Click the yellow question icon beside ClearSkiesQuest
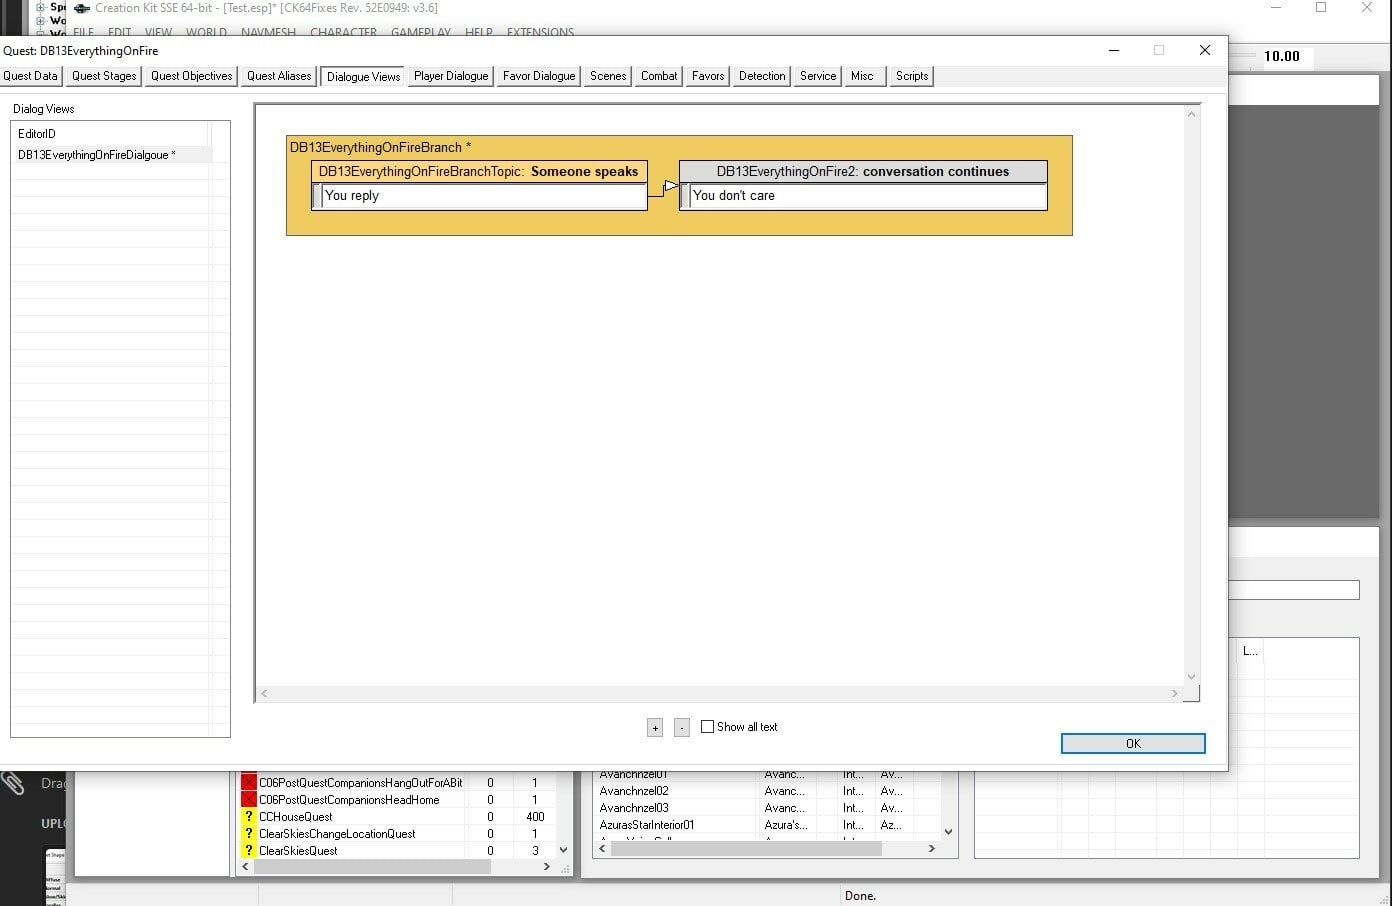 coord(249,851)
